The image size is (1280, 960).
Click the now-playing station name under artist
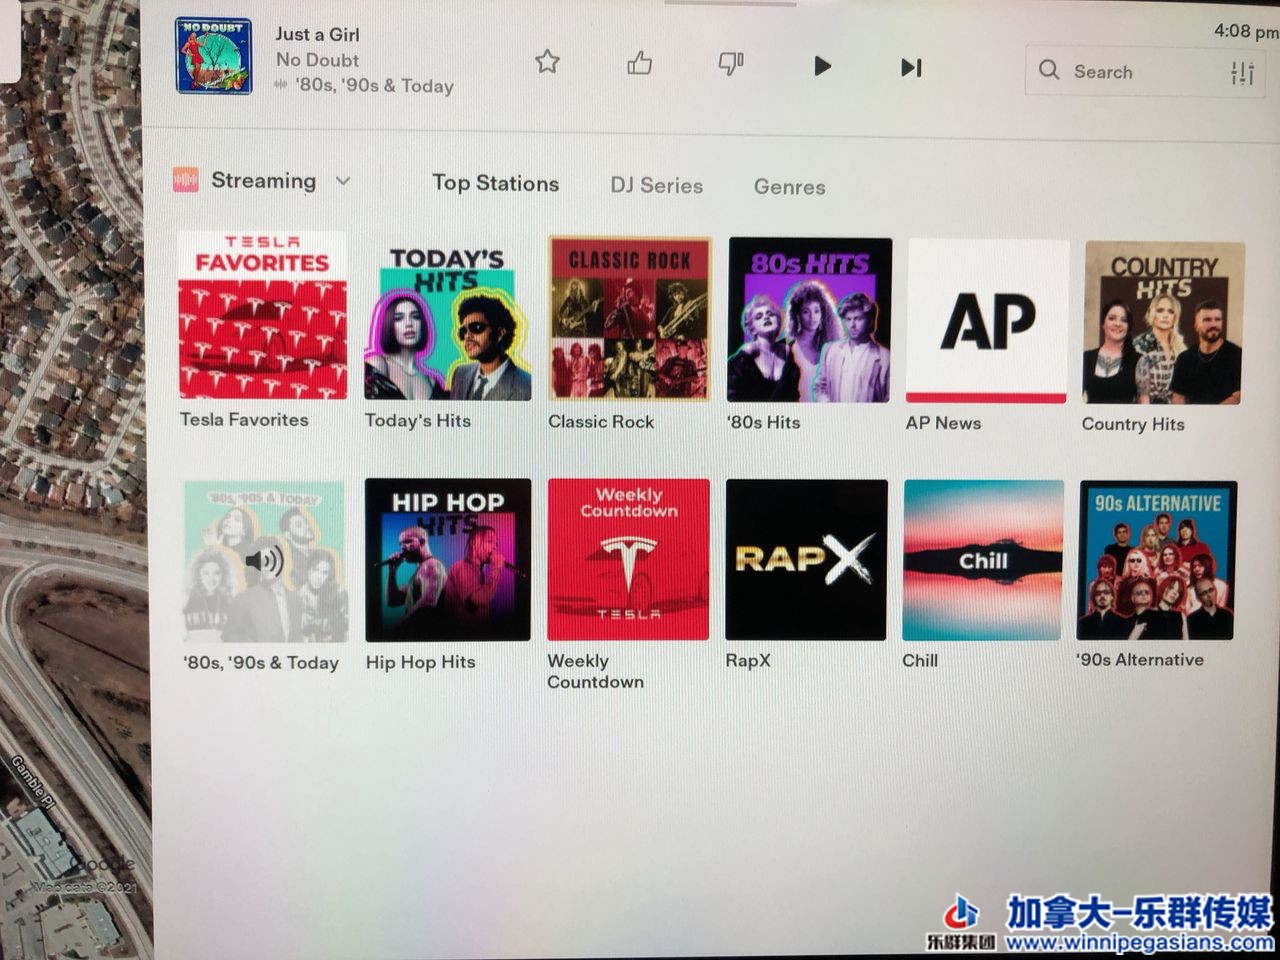(374, 86)
